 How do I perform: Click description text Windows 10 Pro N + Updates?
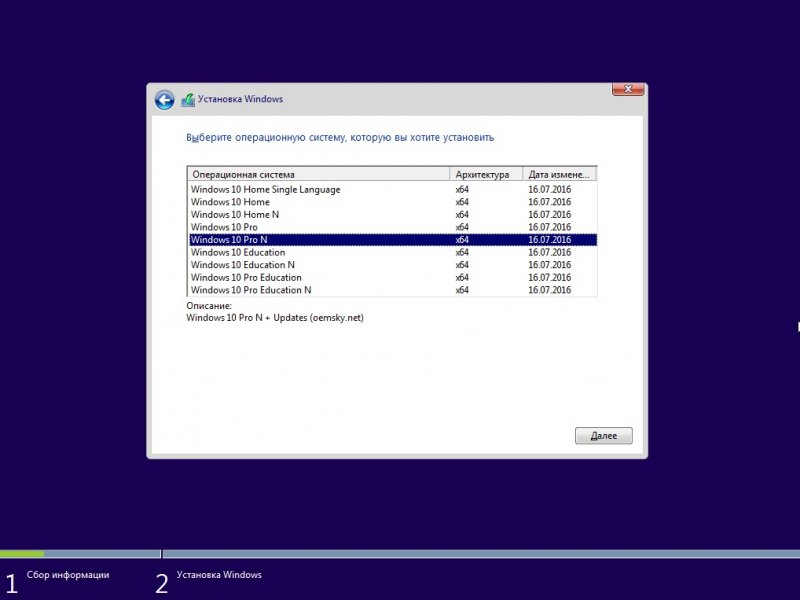(x=275, y=317)
